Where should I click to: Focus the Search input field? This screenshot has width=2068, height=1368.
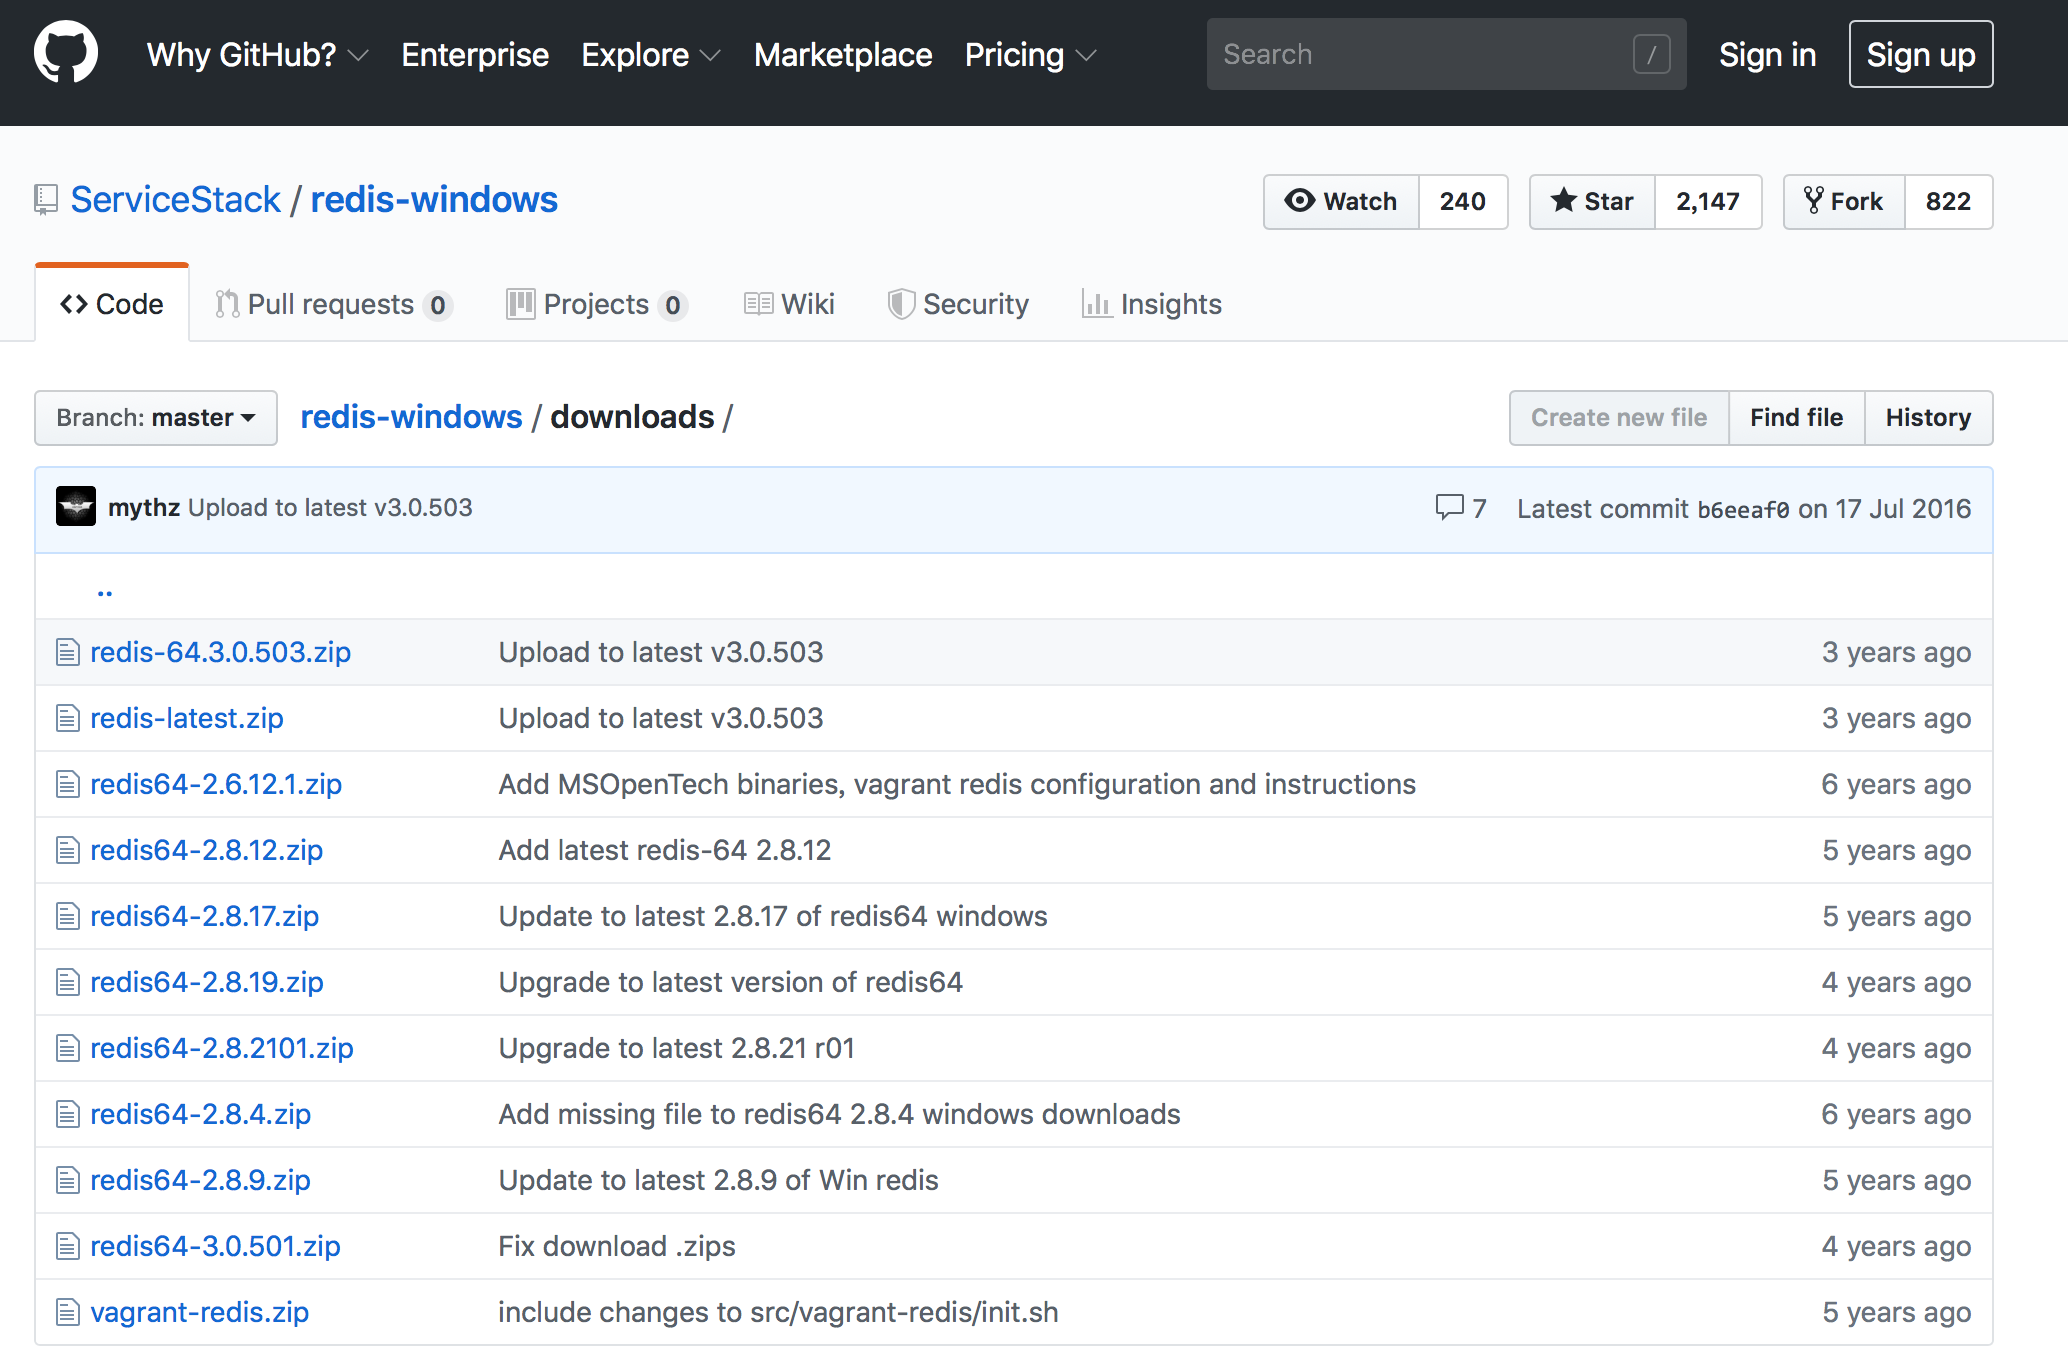click(1446, 54)
